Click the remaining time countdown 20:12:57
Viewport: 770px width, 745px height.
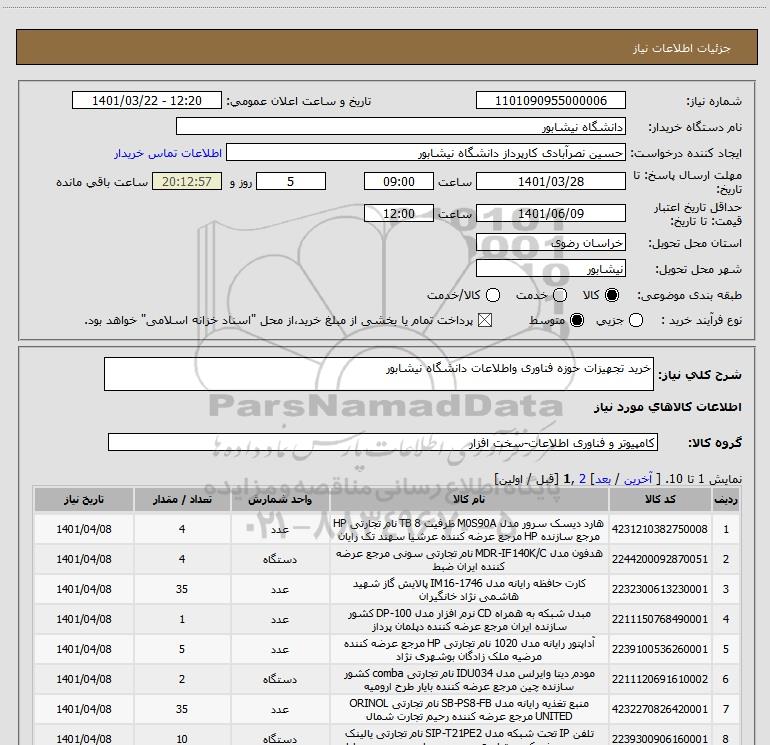click(187, 181)
